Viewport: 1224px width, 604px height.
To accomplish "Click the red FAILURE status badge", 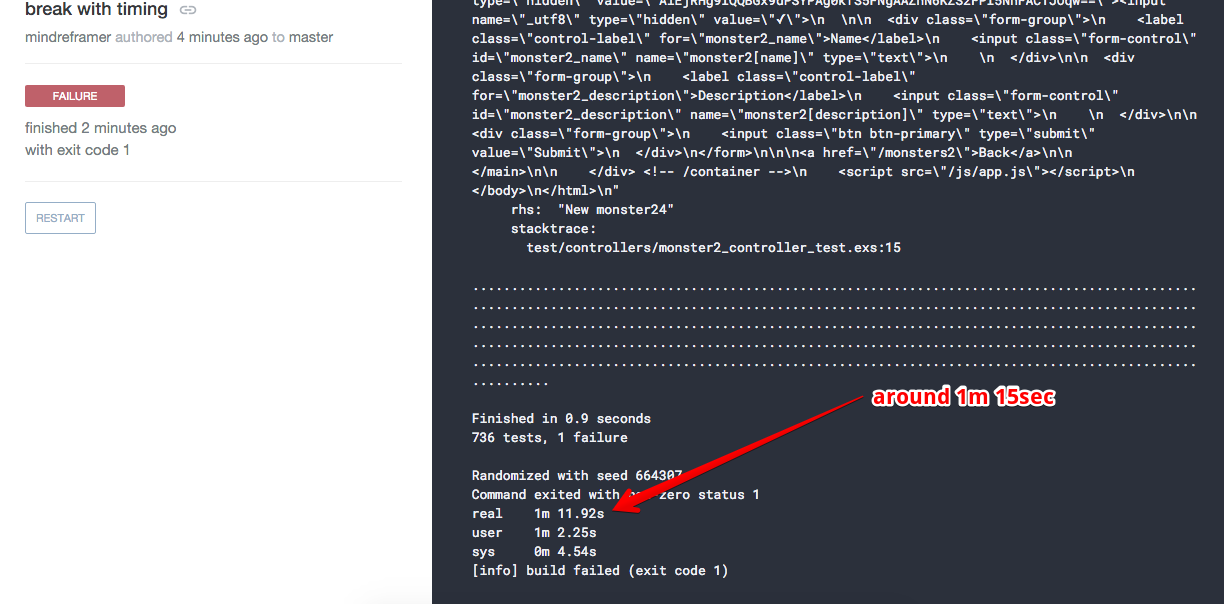I will point(75,96).
